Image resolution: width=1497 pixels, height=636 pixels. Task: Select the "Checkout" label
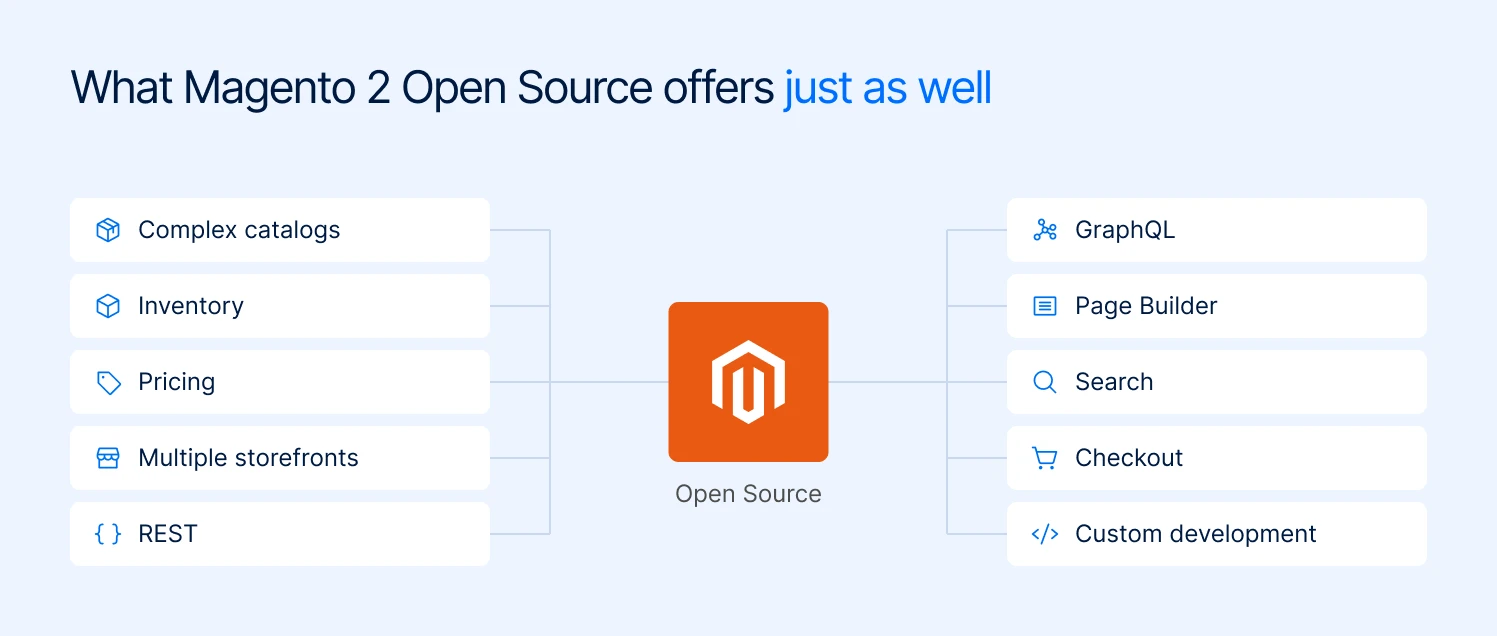(x=1129, y=458)
